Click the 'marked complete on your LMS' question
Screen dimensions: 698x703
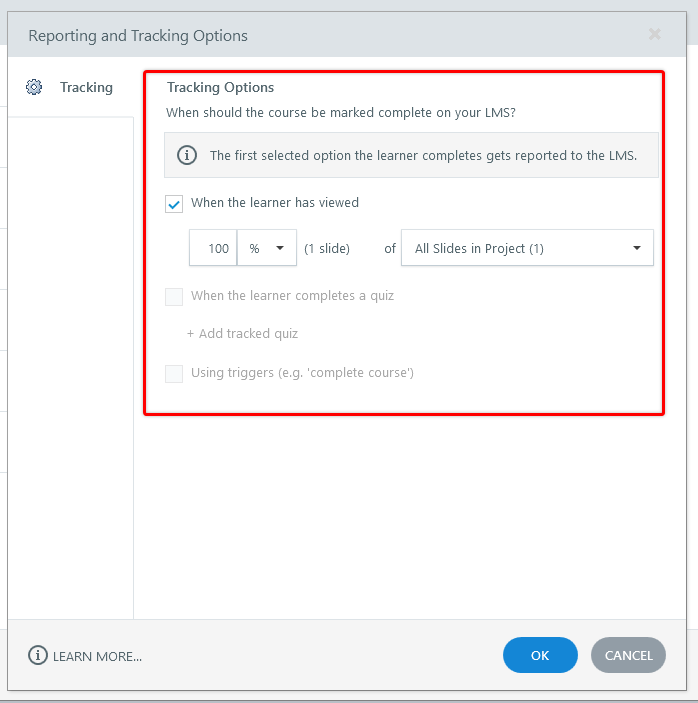pyautogui.click(x=341, y=113)
